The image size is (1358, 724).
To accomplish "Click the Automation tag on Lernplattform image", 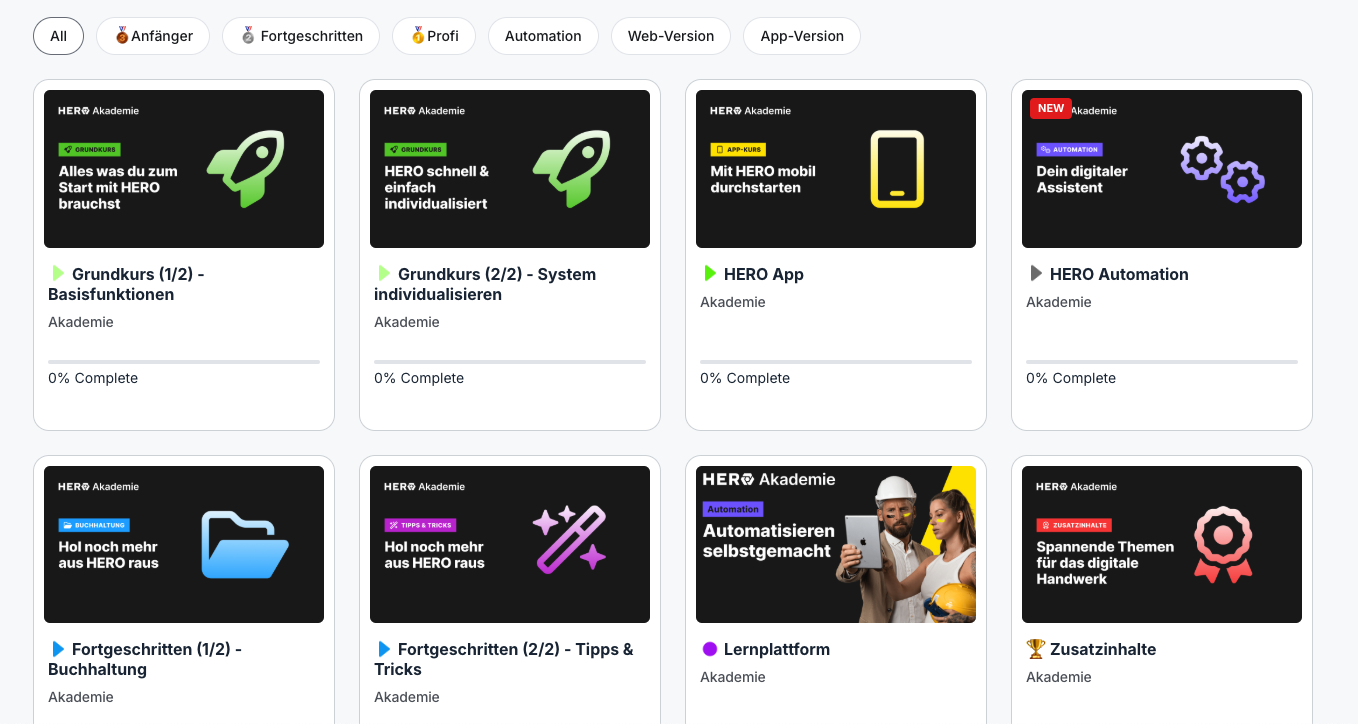I will tap(733, 509).
